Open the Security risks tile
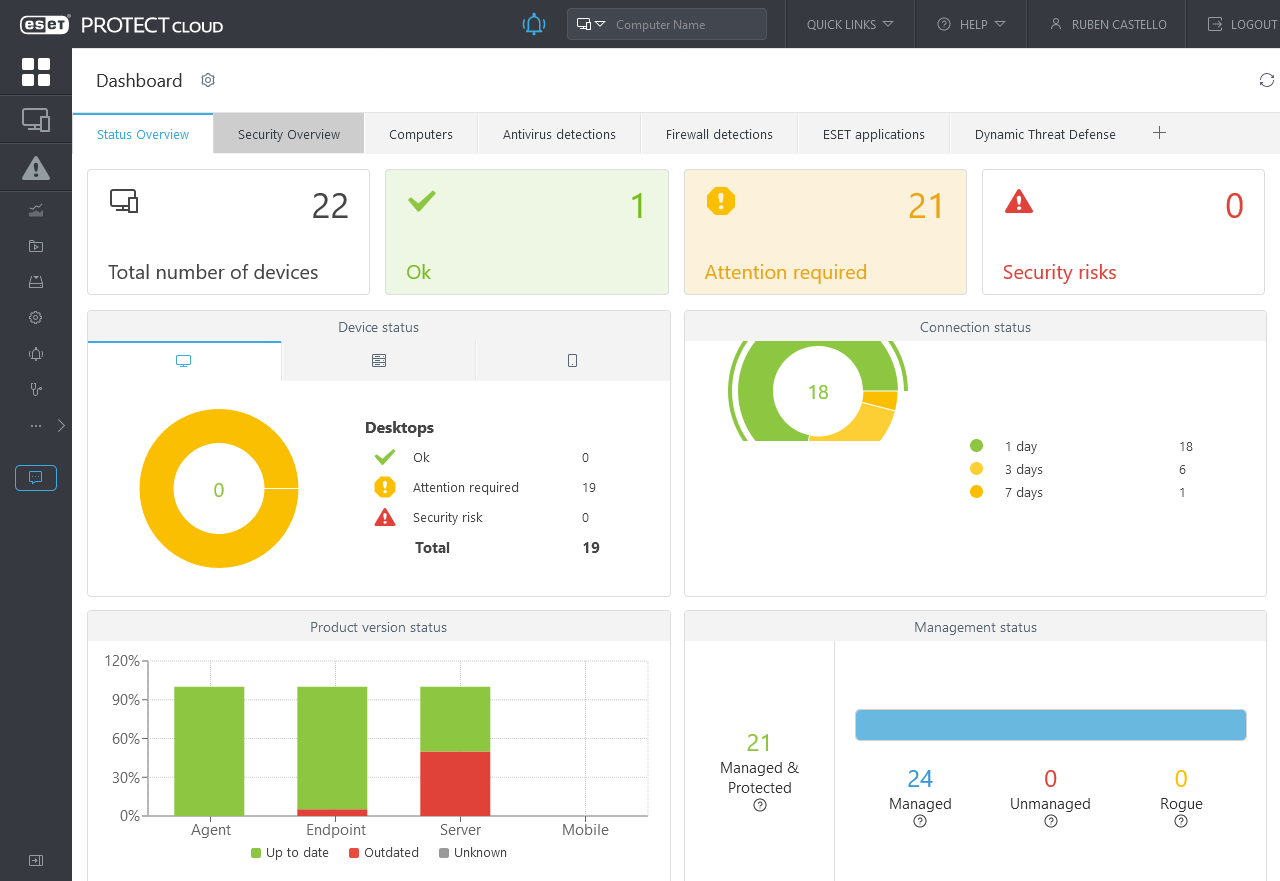The height and width of the screenshot is (881, 1280). (1123, 232)
